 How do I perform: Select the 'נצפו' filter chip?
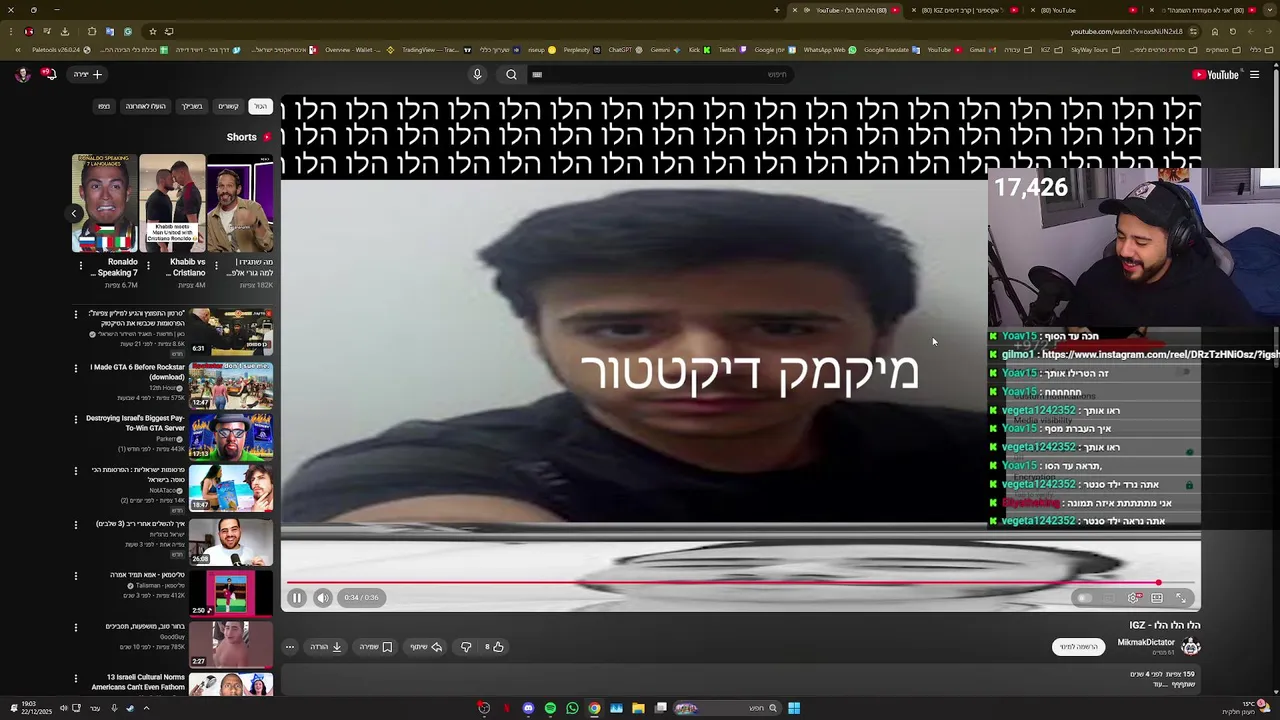104,106
